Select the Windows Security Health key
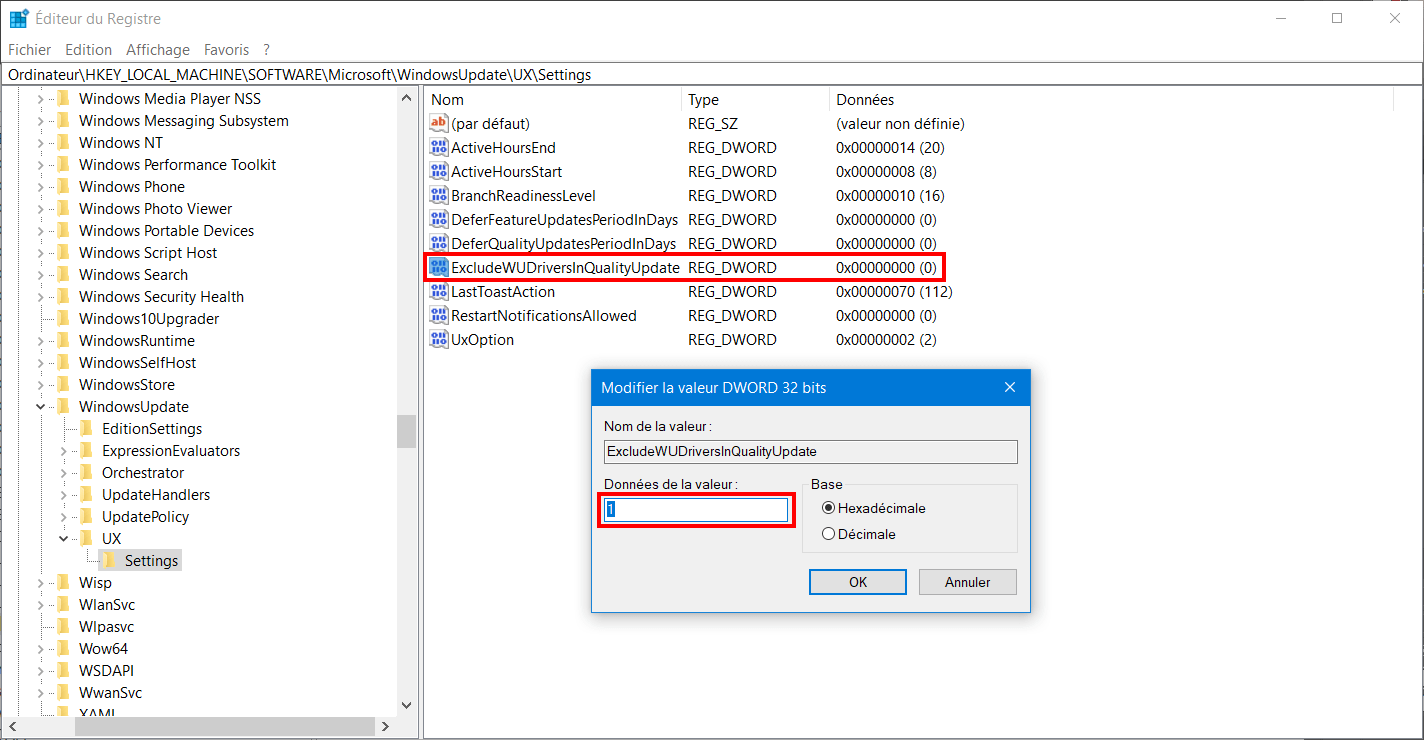This screenshot has height=740, width=1424. 161,296
